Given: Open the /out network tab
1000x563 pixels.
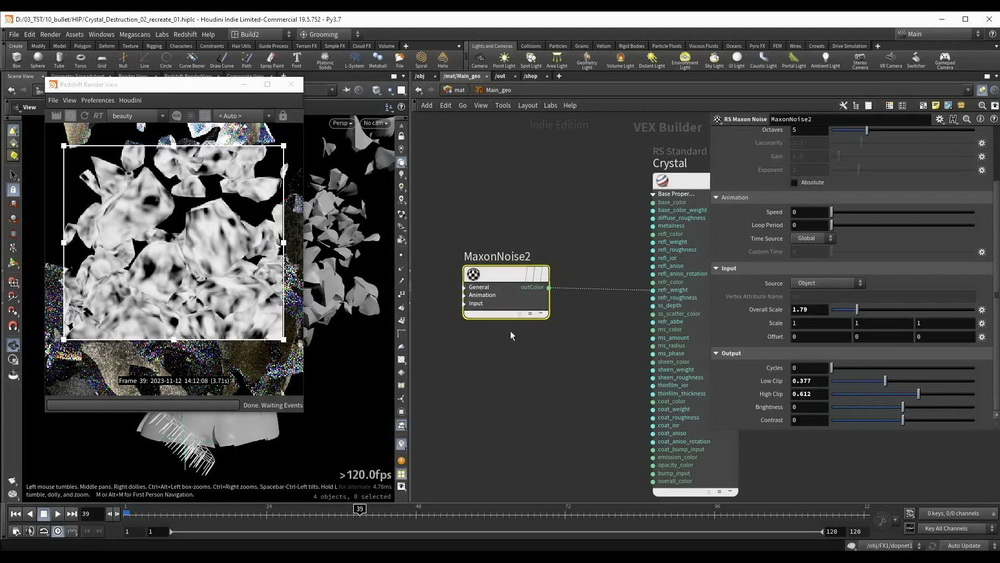Looking at the screenshot, I should pos(500,76).
